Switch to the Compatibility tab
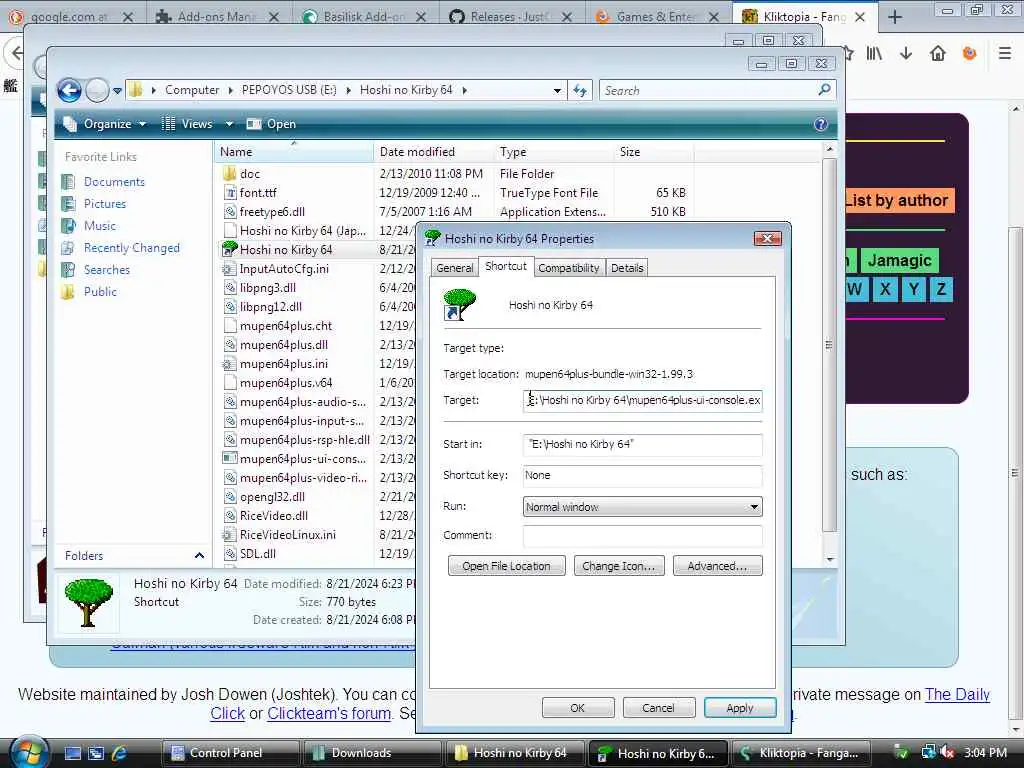 [569, 268]
